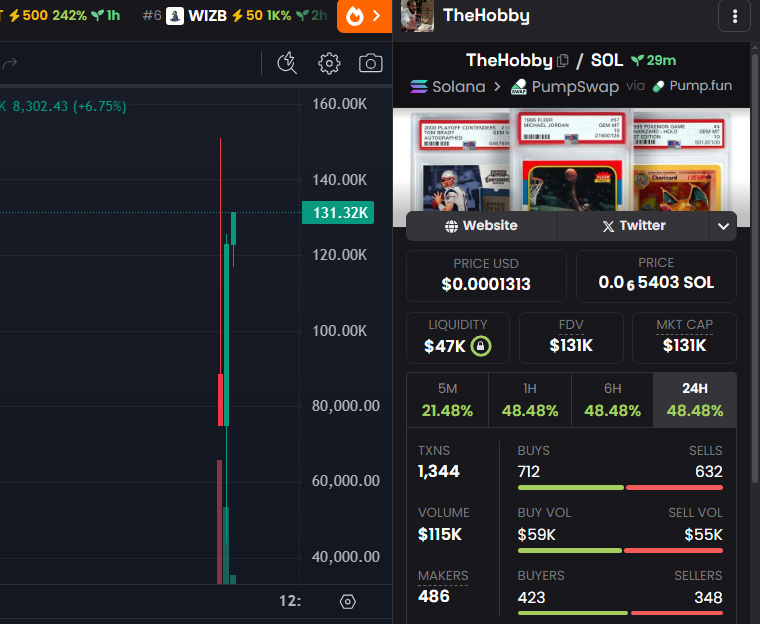Viewport: 760px width, 624px height.
Task: Click the liquidity lock icon
Action: click(480, 346)
